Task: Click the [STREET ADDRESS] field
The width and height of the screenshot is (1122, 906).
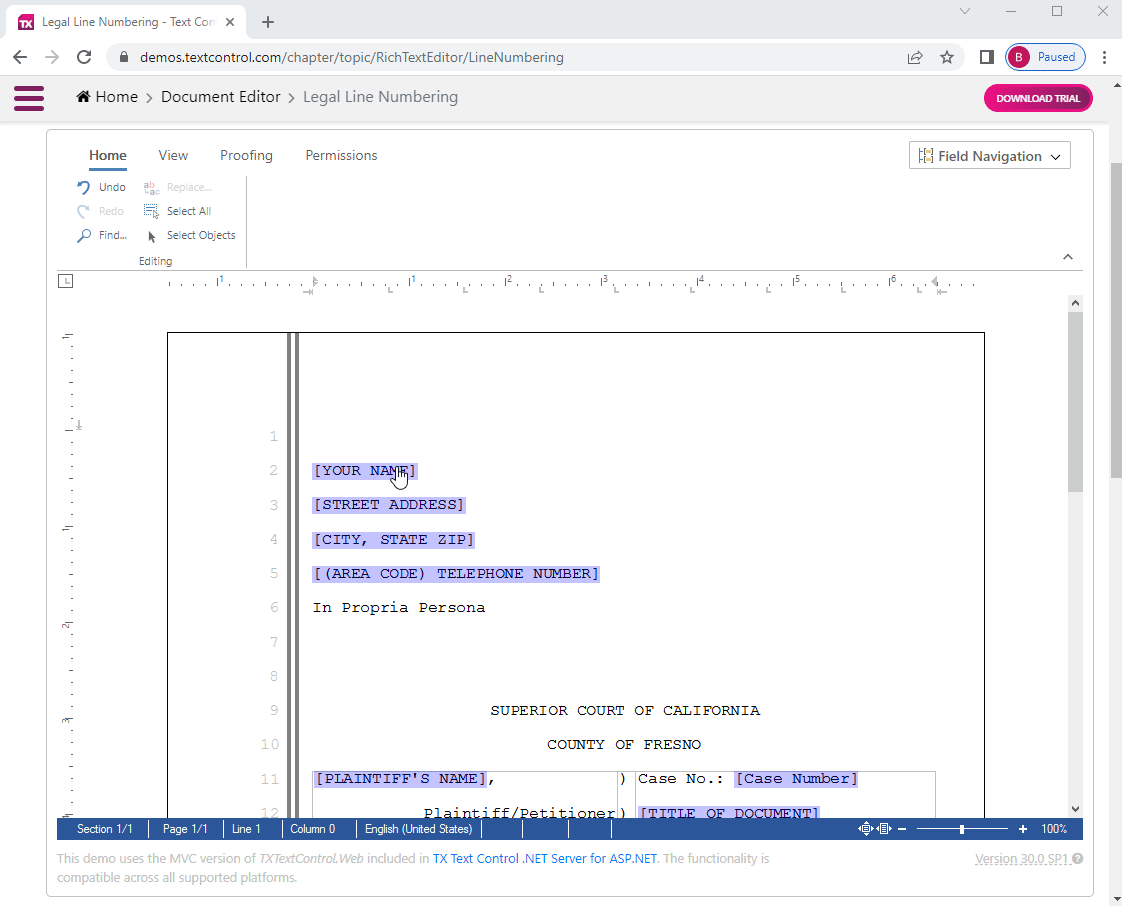Action: click(x=389, y=505)
